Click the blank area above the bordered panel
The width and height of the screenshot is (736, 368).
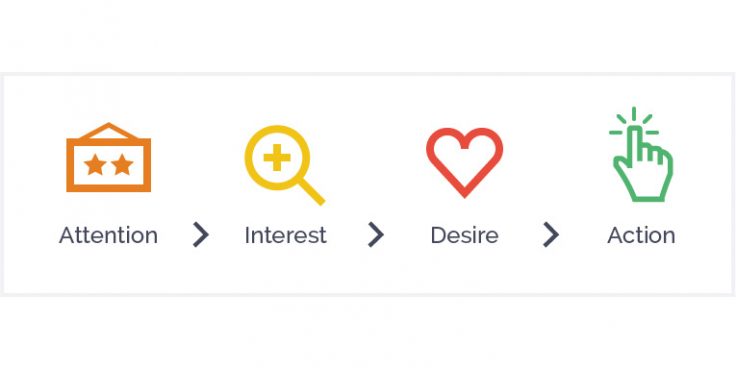368,35
